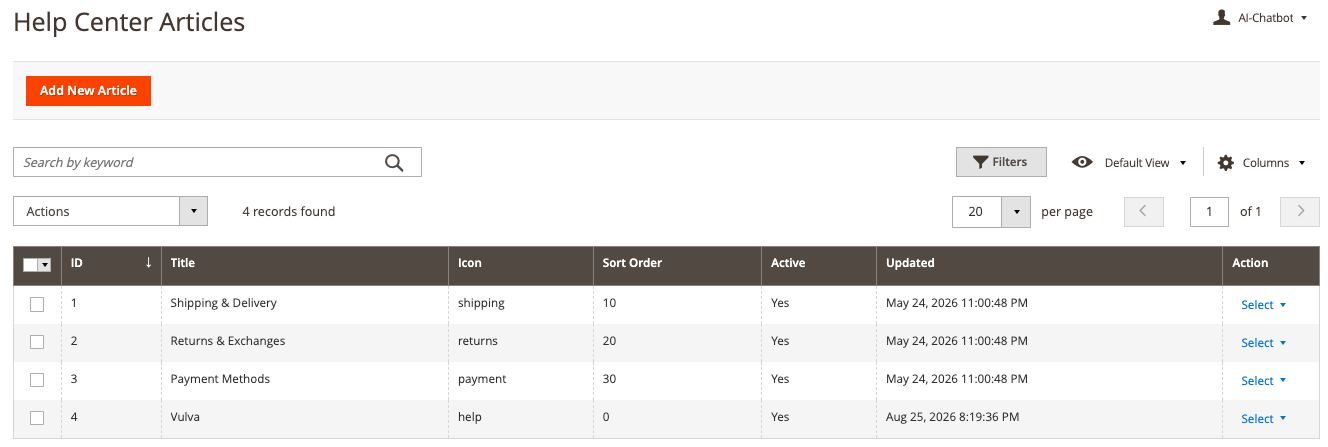Image resolution: width=1328 pixels, height=447 pixels.
Task: Click the Search by keyword field
Action: point(217,162)
